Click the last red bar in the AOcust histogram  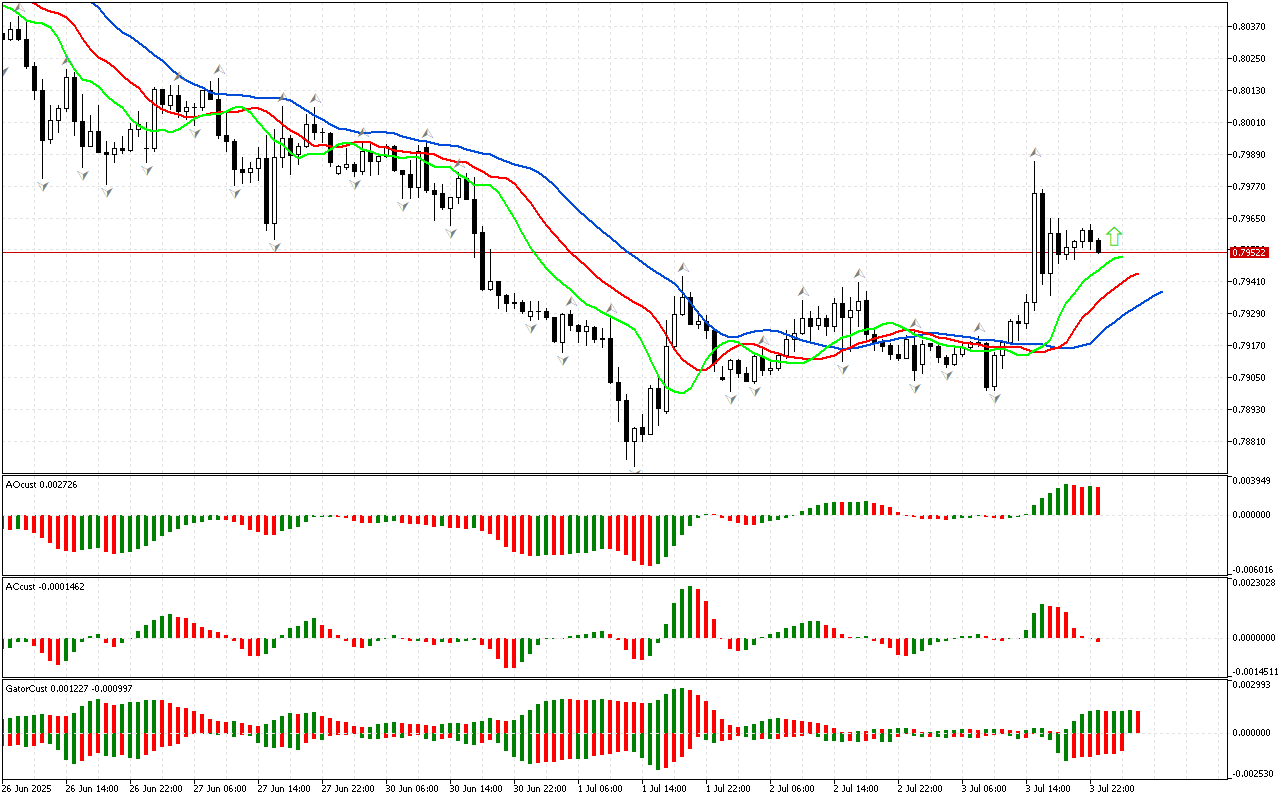click(1098, 500)
